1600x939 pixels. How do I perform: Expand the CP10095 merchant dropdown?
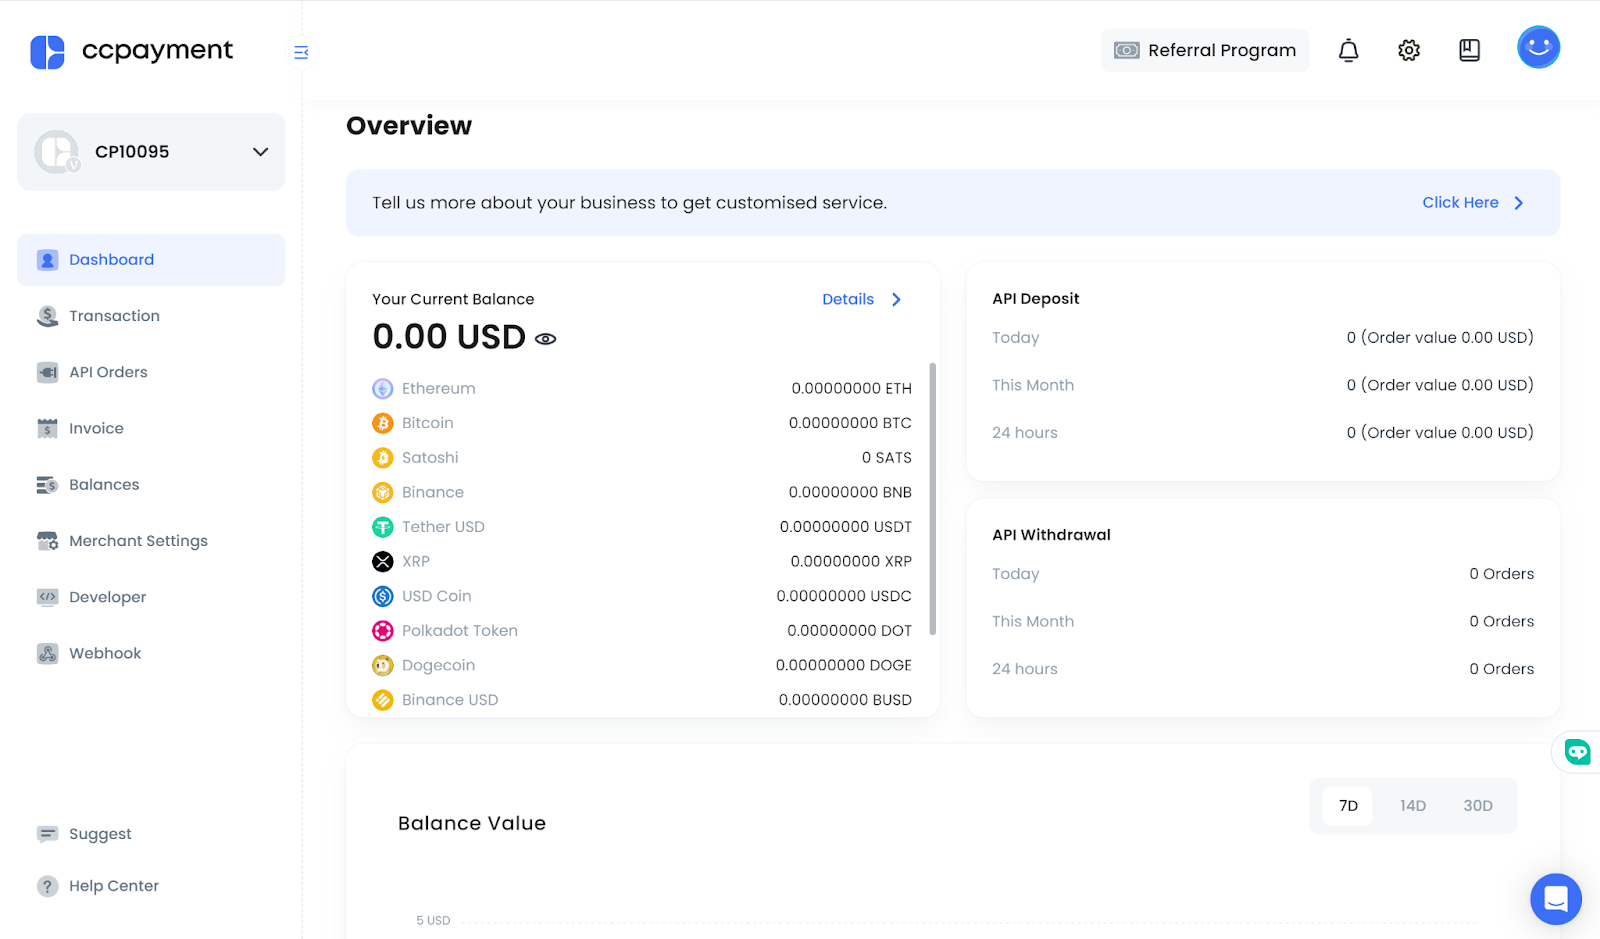point(261,152)
